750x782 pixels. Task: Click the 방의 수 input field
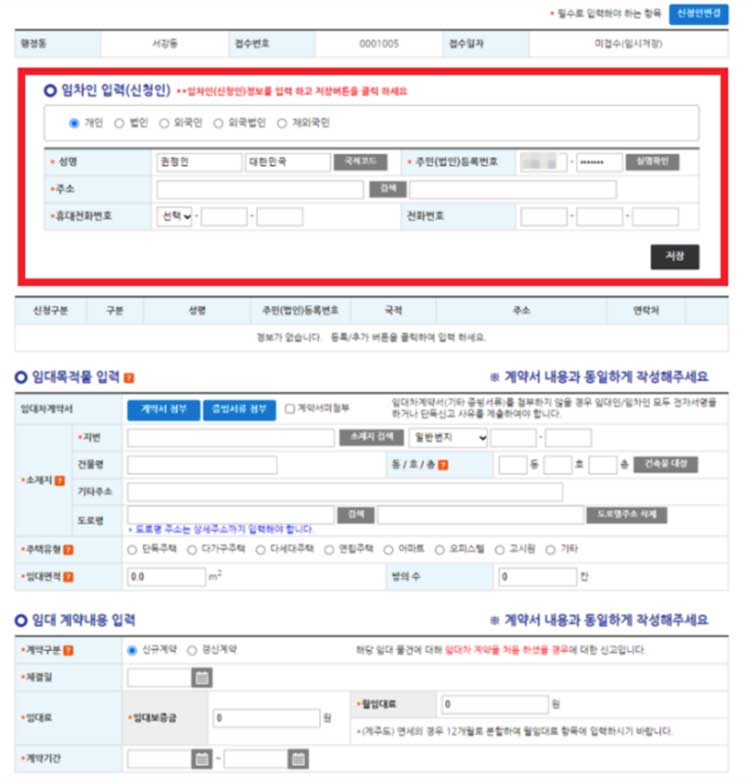[x=538, y=577]
